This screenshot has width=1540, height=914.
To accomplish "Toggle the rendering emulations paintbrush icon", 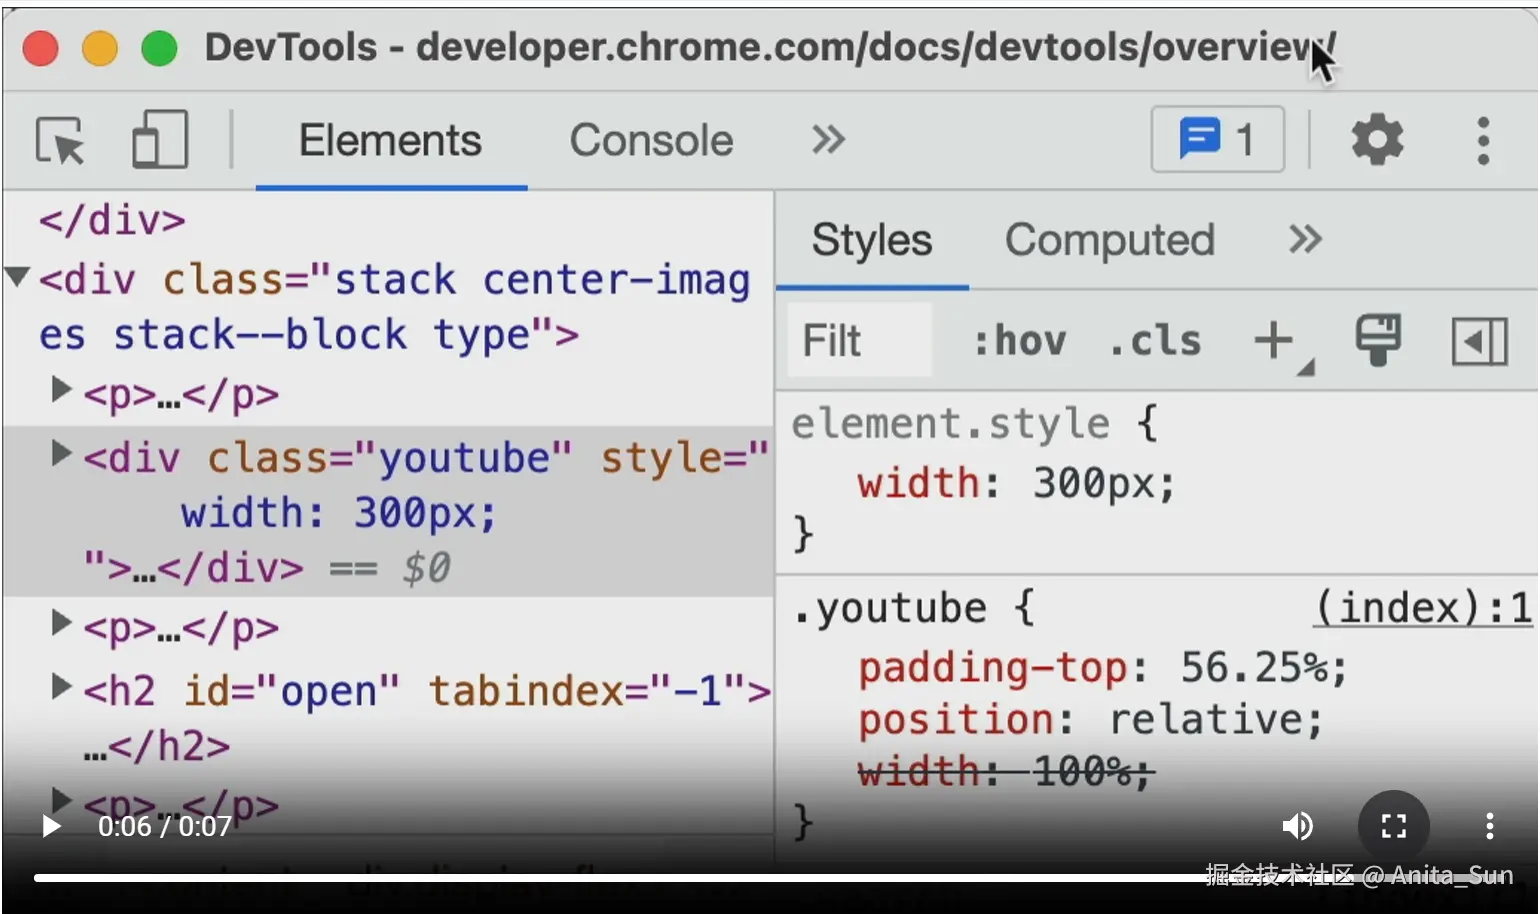I will point(1378,340).
